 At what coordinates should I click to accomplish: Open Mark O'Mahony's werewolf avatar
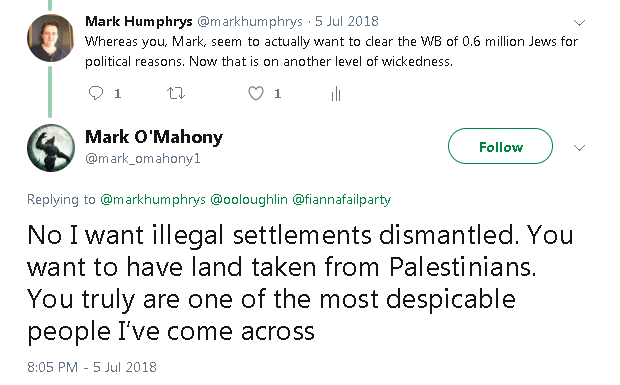(x=51, y=148)
